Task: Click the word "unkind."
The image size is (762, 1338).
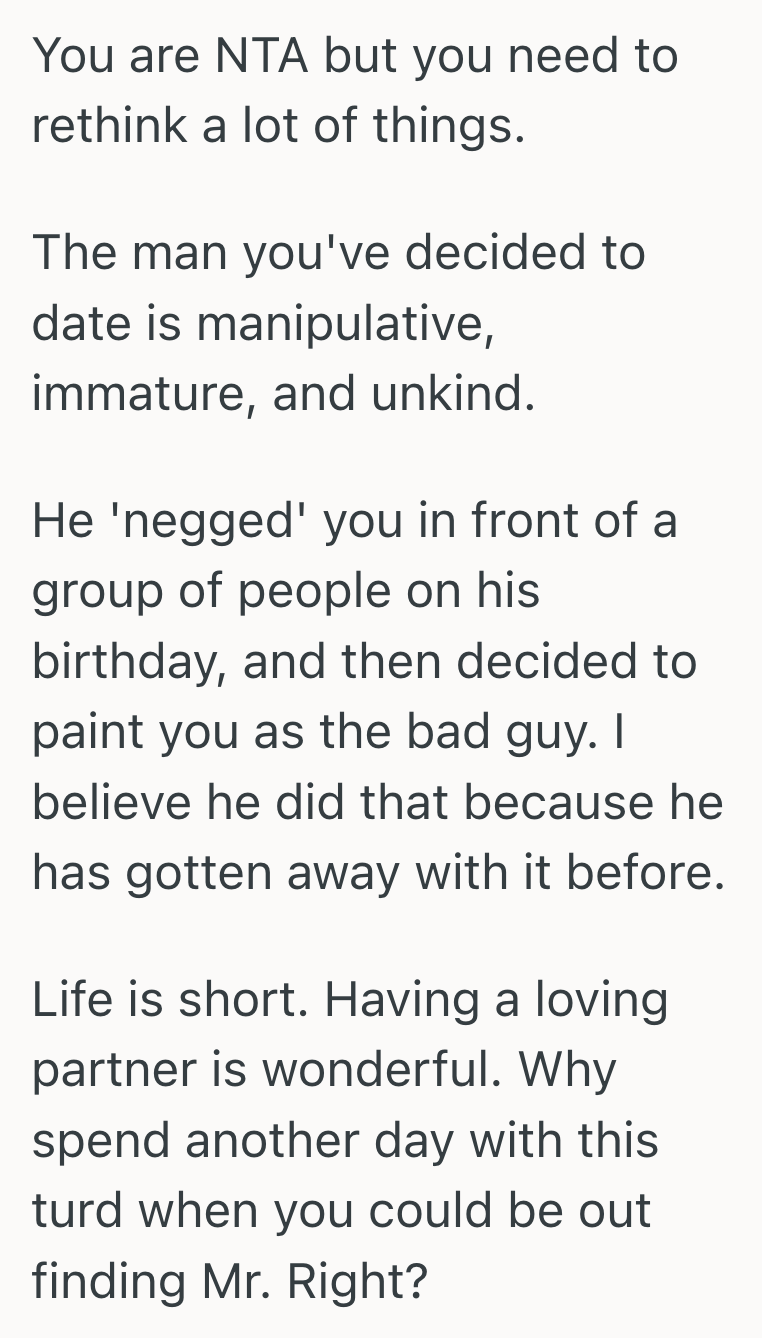Action: [x=454, y=395]
